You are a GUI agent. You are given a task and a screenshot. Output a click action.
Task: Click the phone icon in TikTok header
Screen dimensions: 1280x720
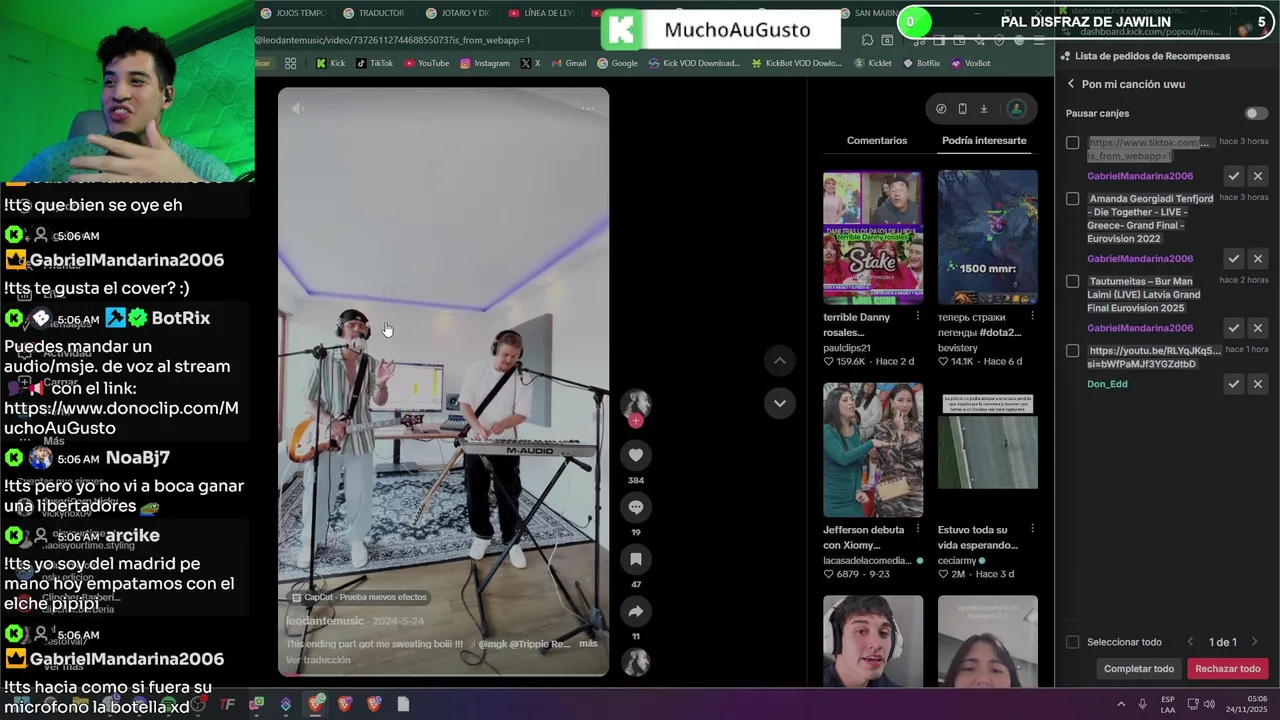[962, 109]
